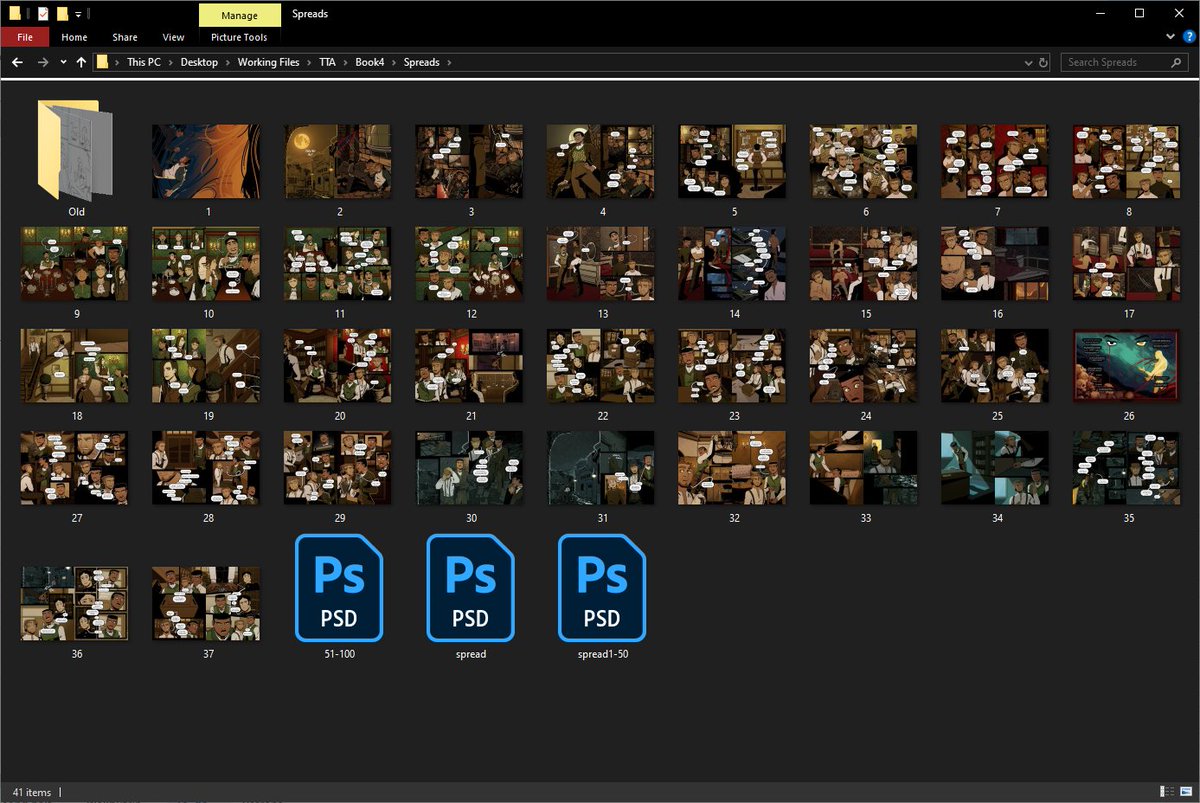Open the ribbon Help icon
The width and height of the screenshot is (1200, 803).
click(1188, 37)
